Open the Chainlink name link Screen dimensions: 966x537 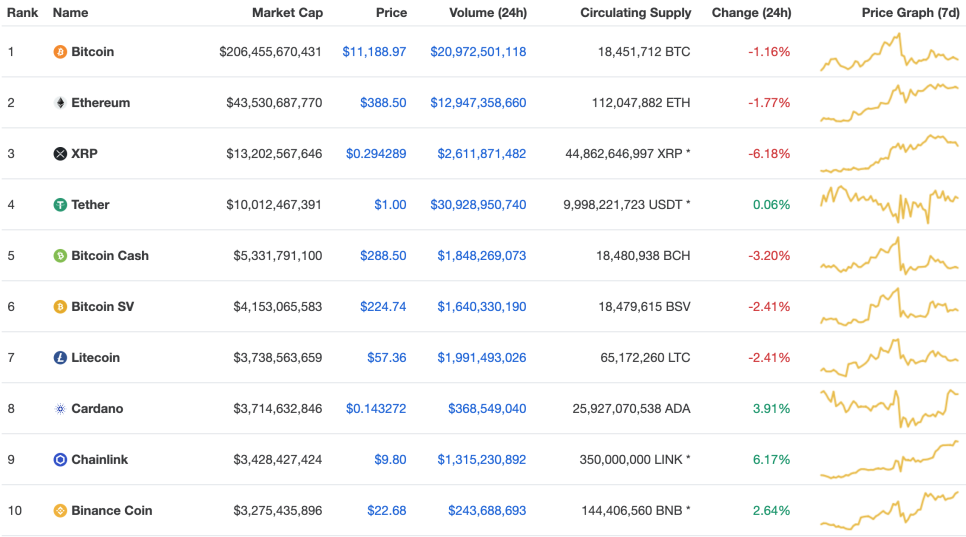(x=99, y=460)
